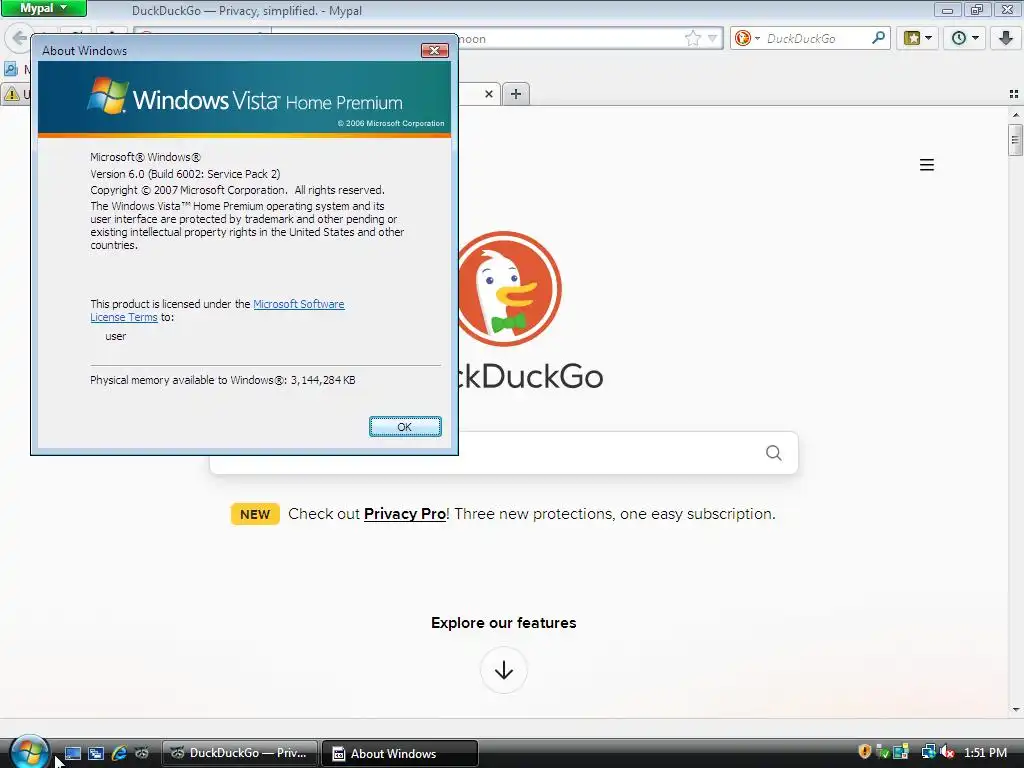Click the muted volume tray icon
The width and height of the screenshot is (1024, 768).
947,752
